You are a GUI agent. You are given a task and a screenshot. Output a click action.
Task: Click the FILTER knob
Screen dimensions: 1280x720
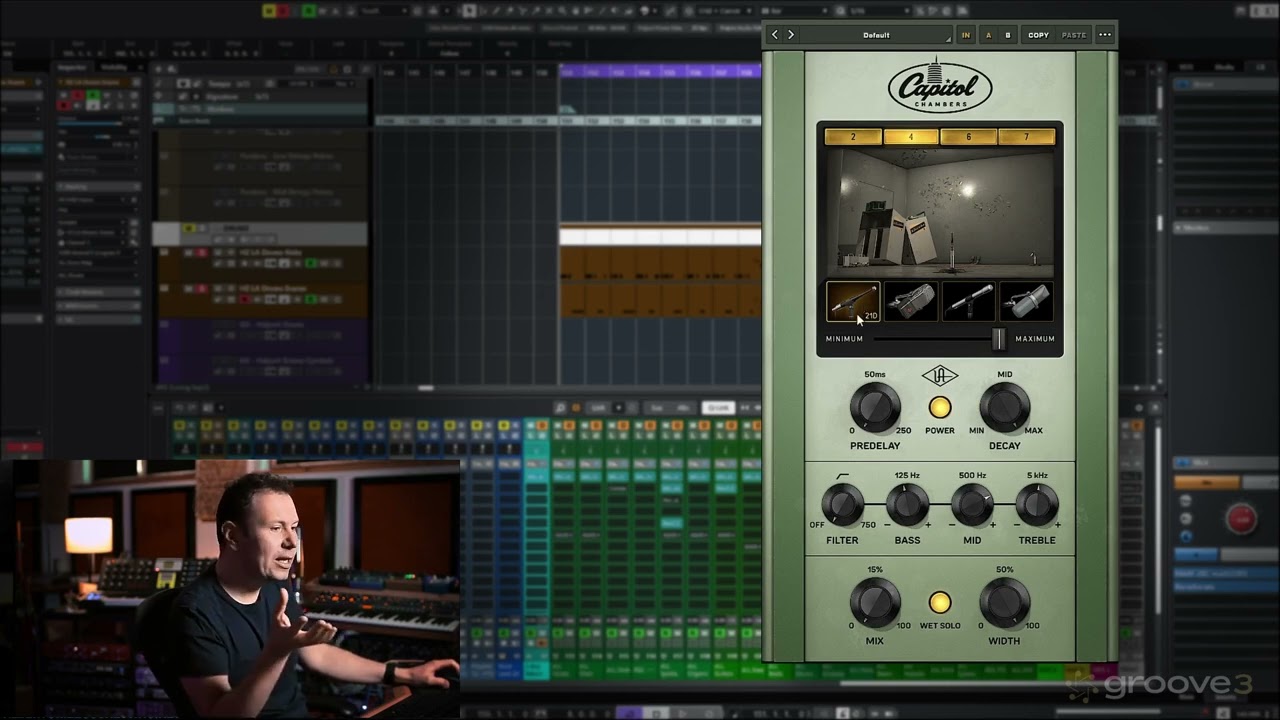tap(842, 505)
